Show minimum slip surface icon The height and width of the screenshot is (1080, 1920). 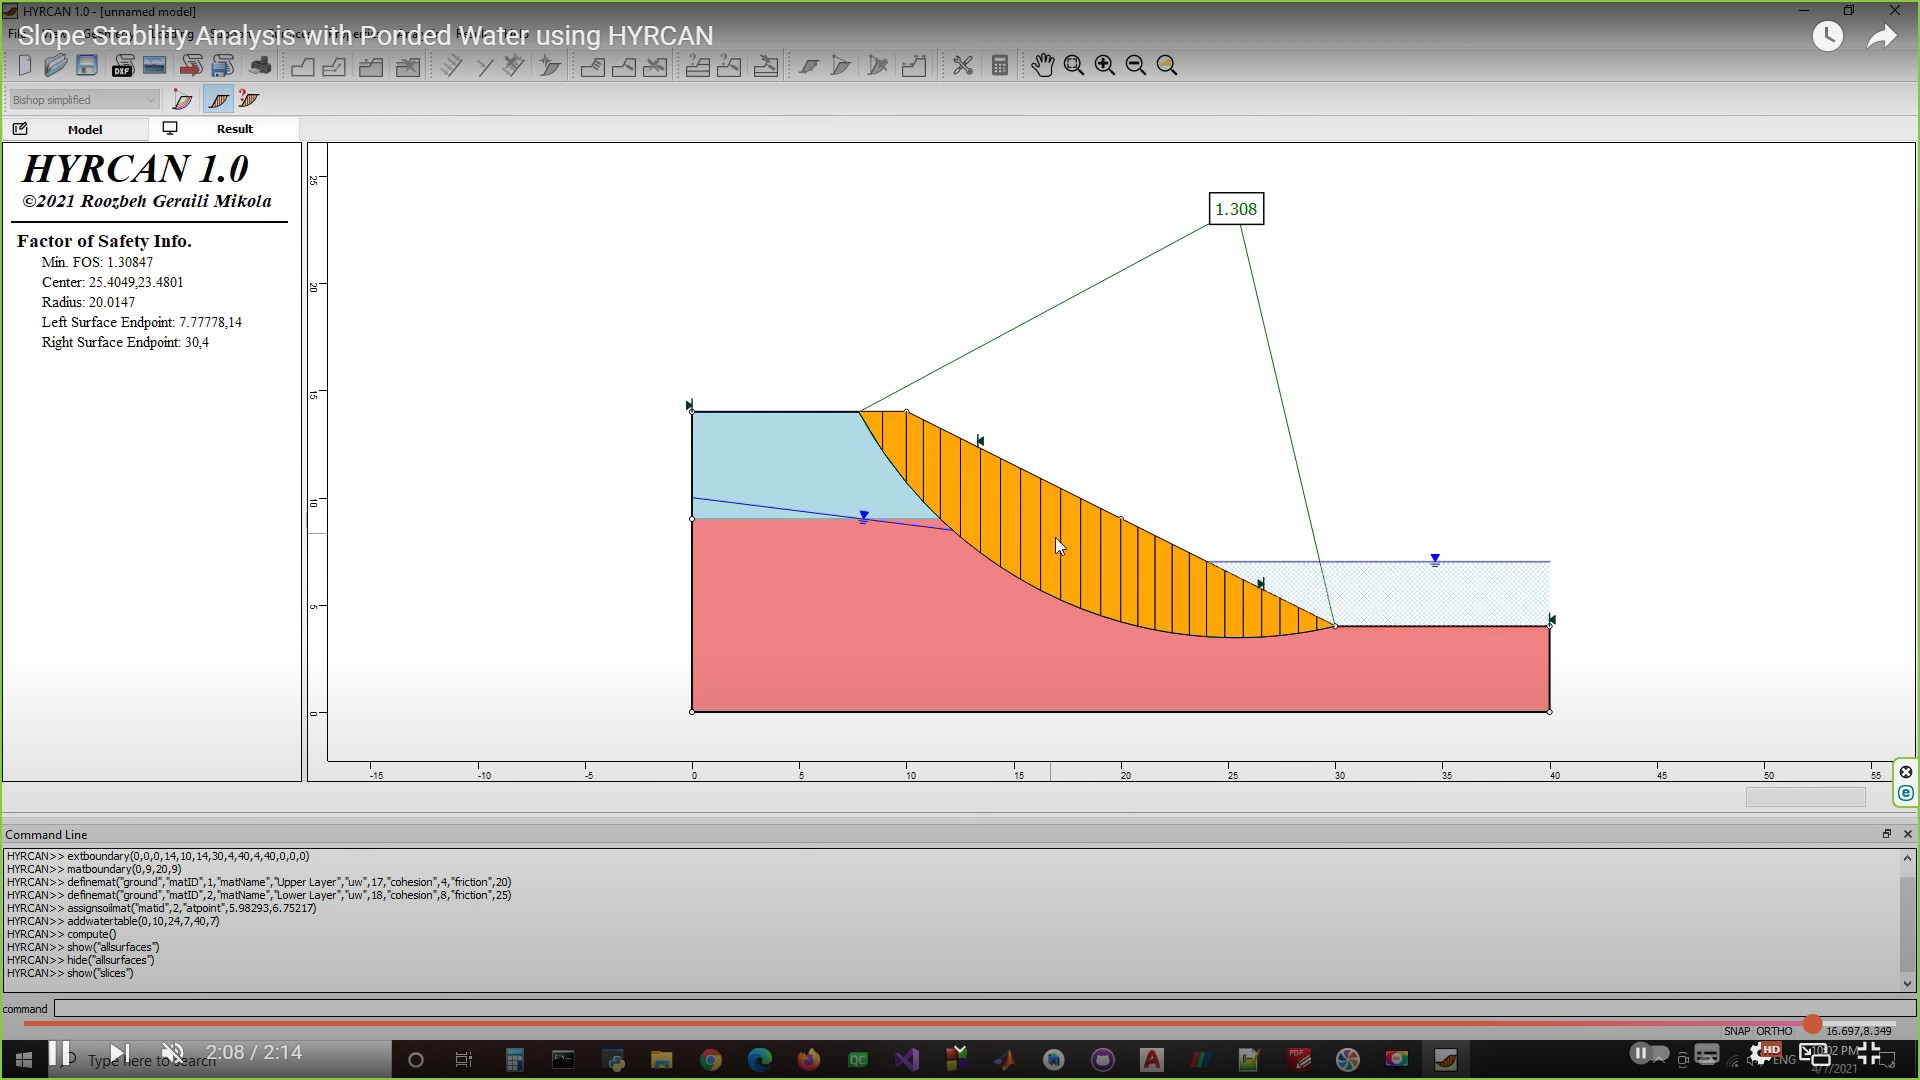tap(182, 99)
